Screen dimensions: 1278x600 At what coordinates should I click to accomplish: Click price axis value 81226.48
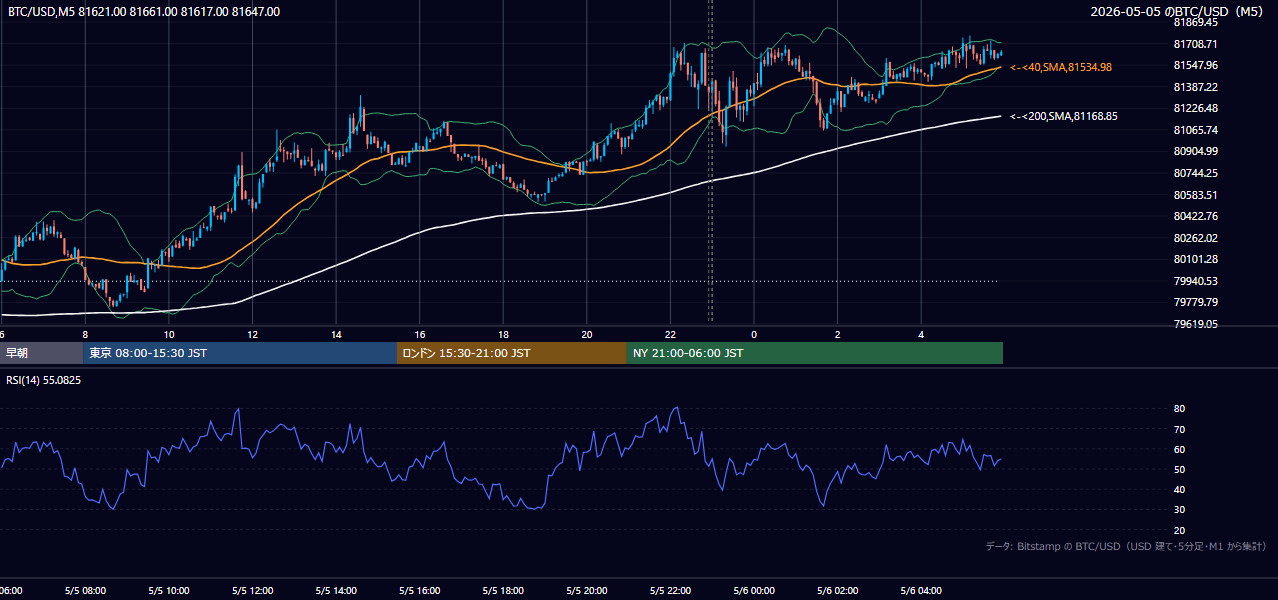pyautogui.click(x=1195, y=108)
